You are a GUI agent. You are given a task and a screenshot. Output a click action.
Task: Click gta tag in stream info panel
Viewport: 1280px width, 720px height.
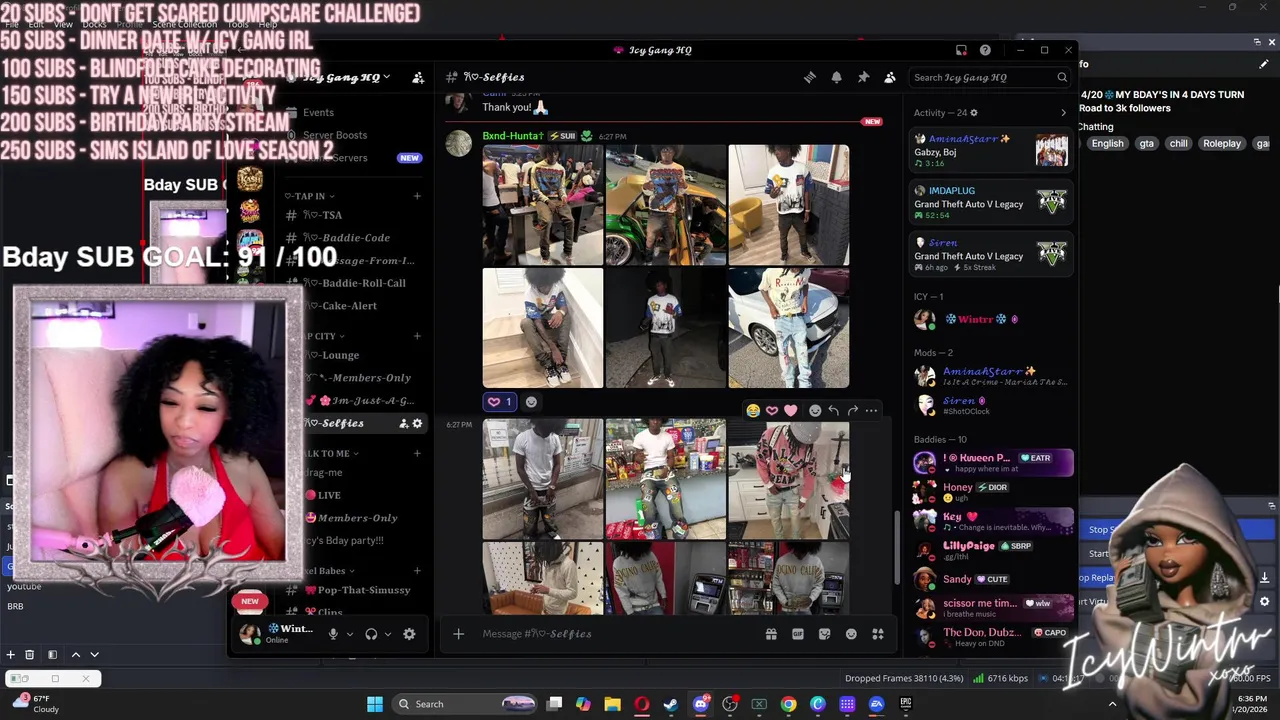point(1147,143)
